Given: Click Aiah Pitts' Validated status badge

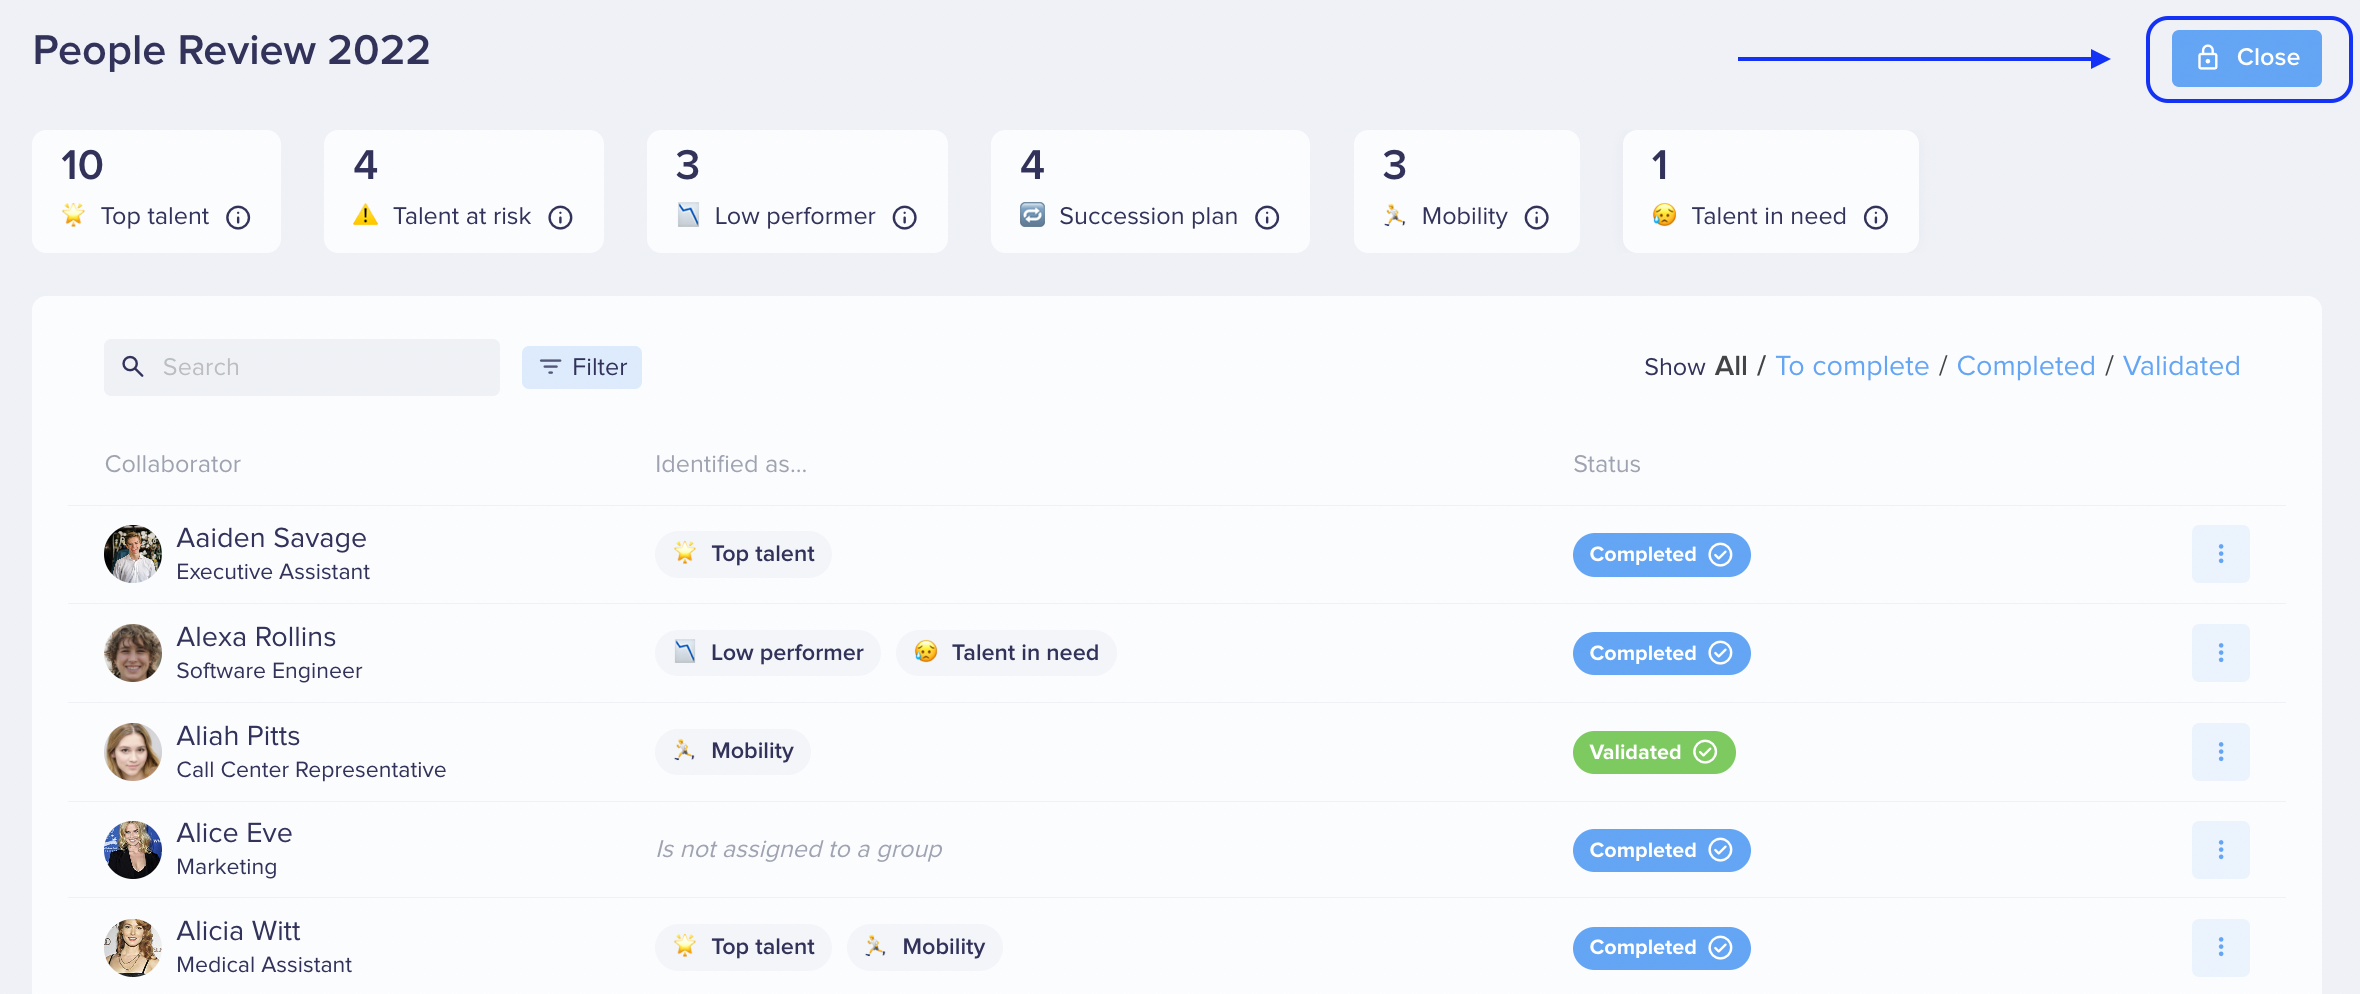Looking at the screenshot, I should (1653, 752).
